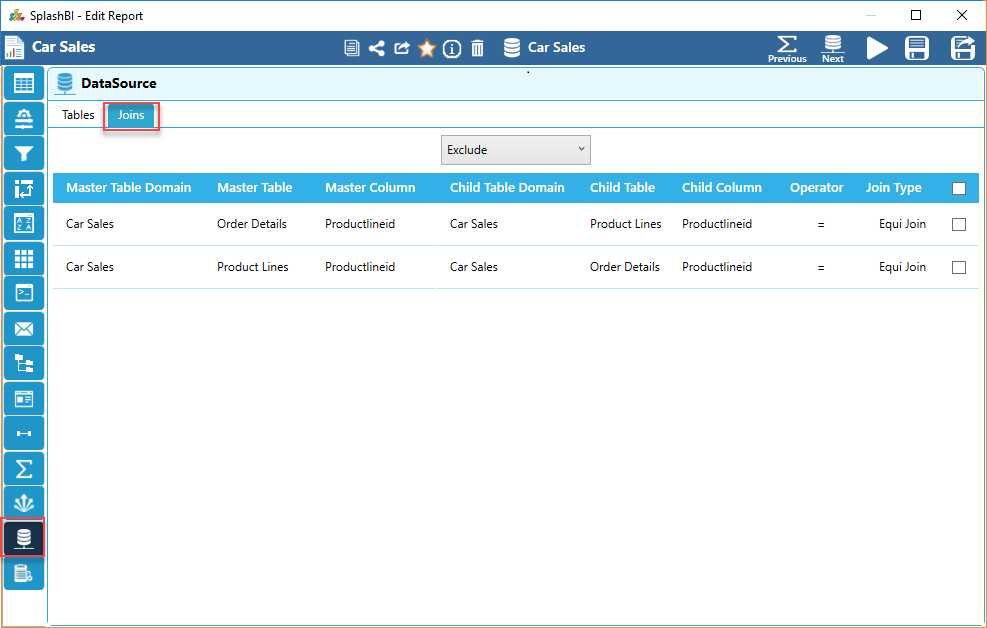Screen dimensions: 987x628
Task: Click the Child Table column header
Action: coord(622,188)
